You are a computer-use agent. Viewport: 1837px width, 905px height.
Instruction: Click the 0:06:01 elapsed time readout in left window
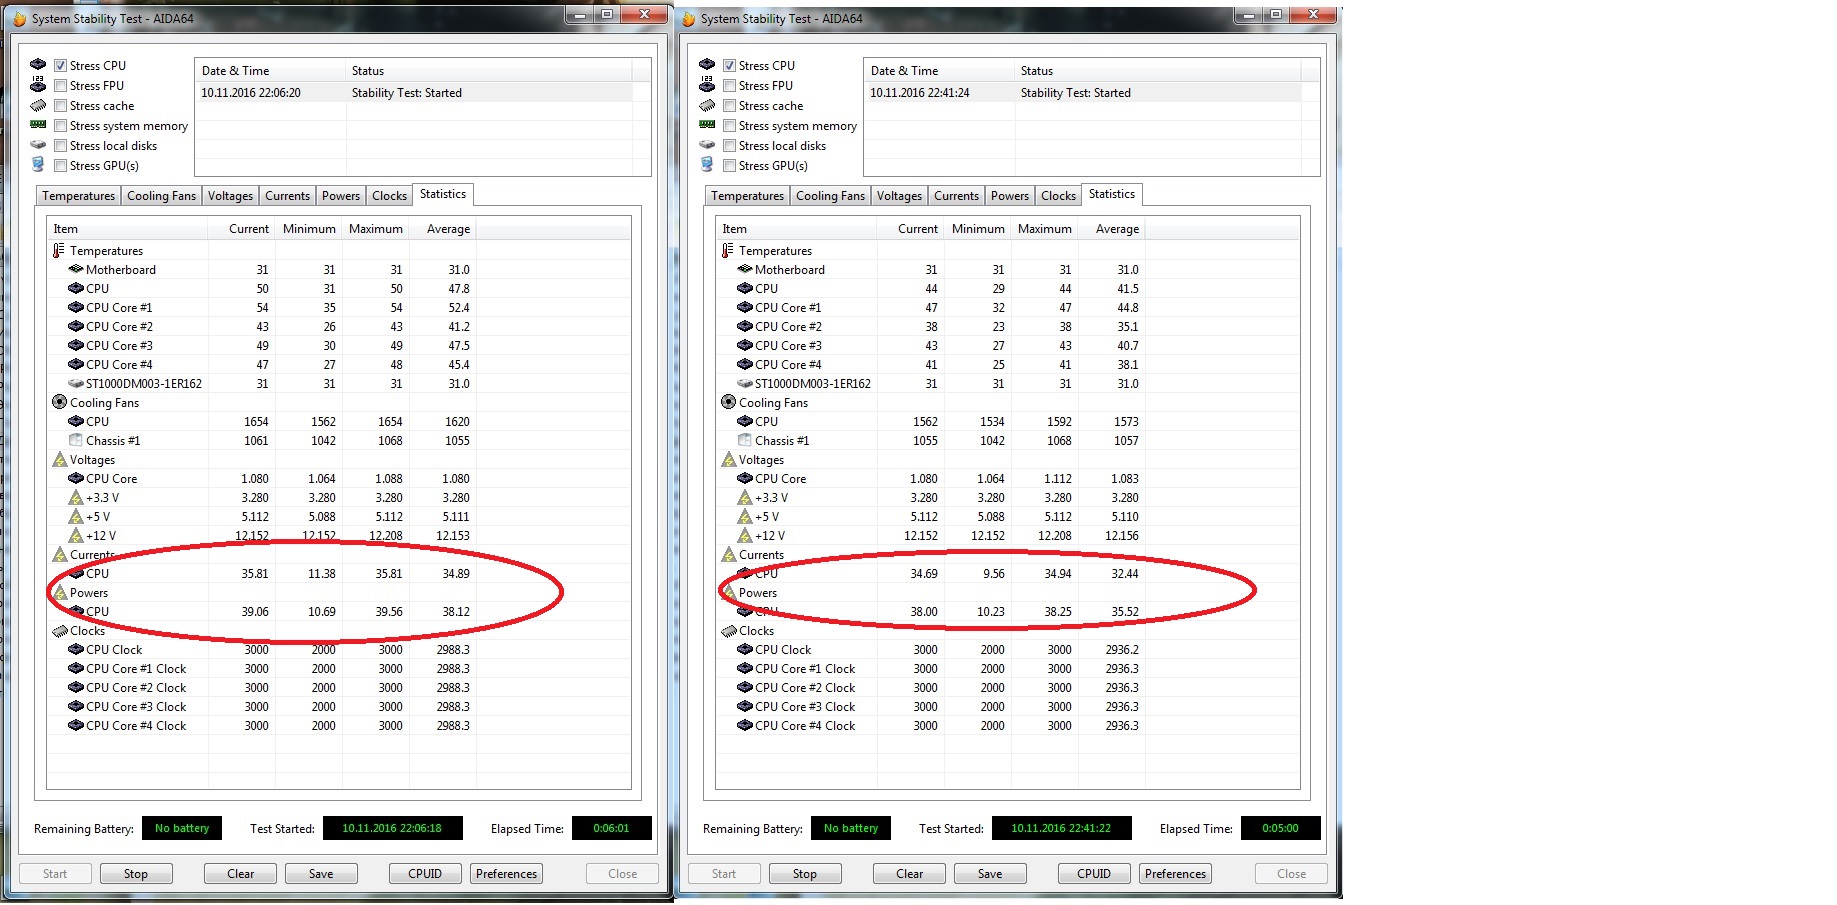611,828
